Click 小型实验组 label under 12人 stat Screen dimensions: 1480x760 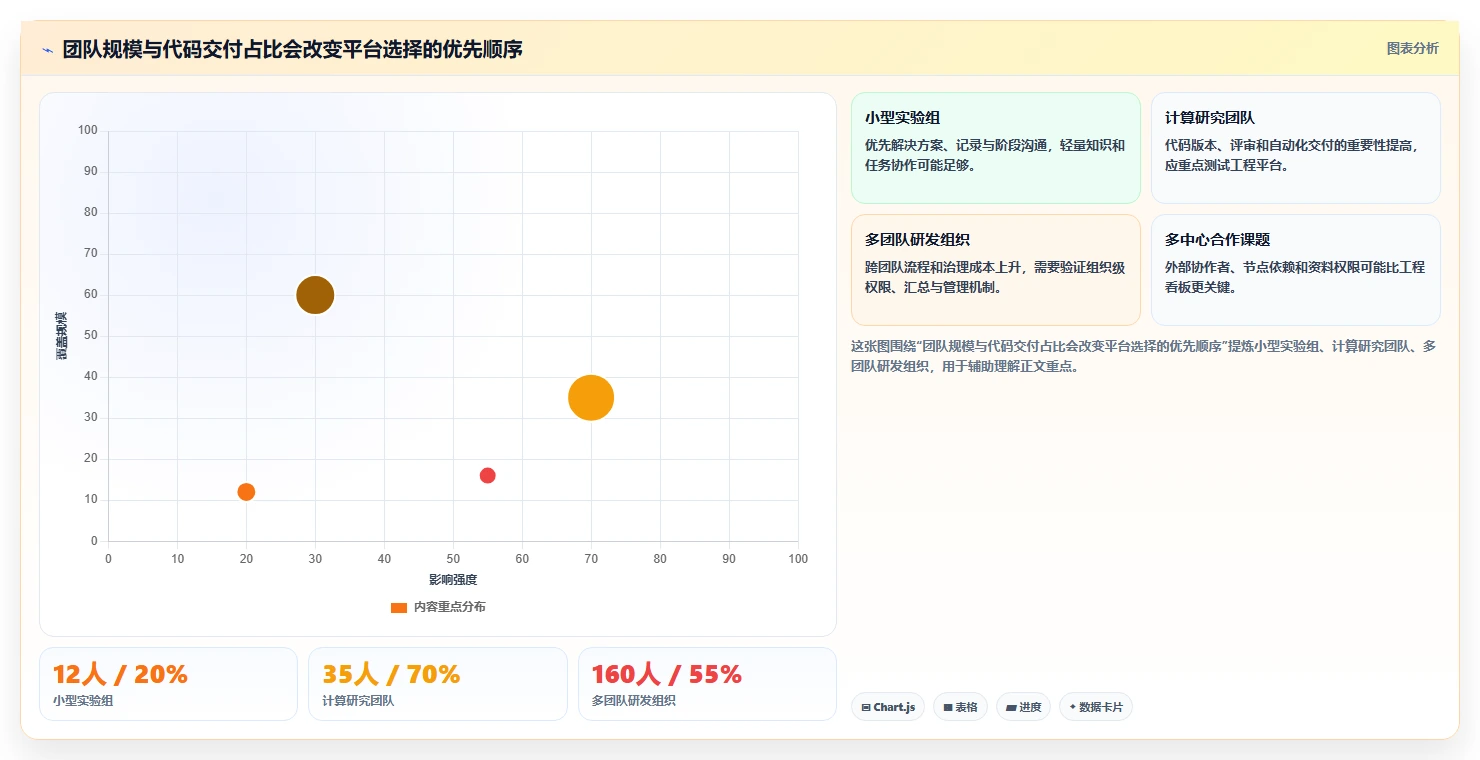tap(83, 701)
